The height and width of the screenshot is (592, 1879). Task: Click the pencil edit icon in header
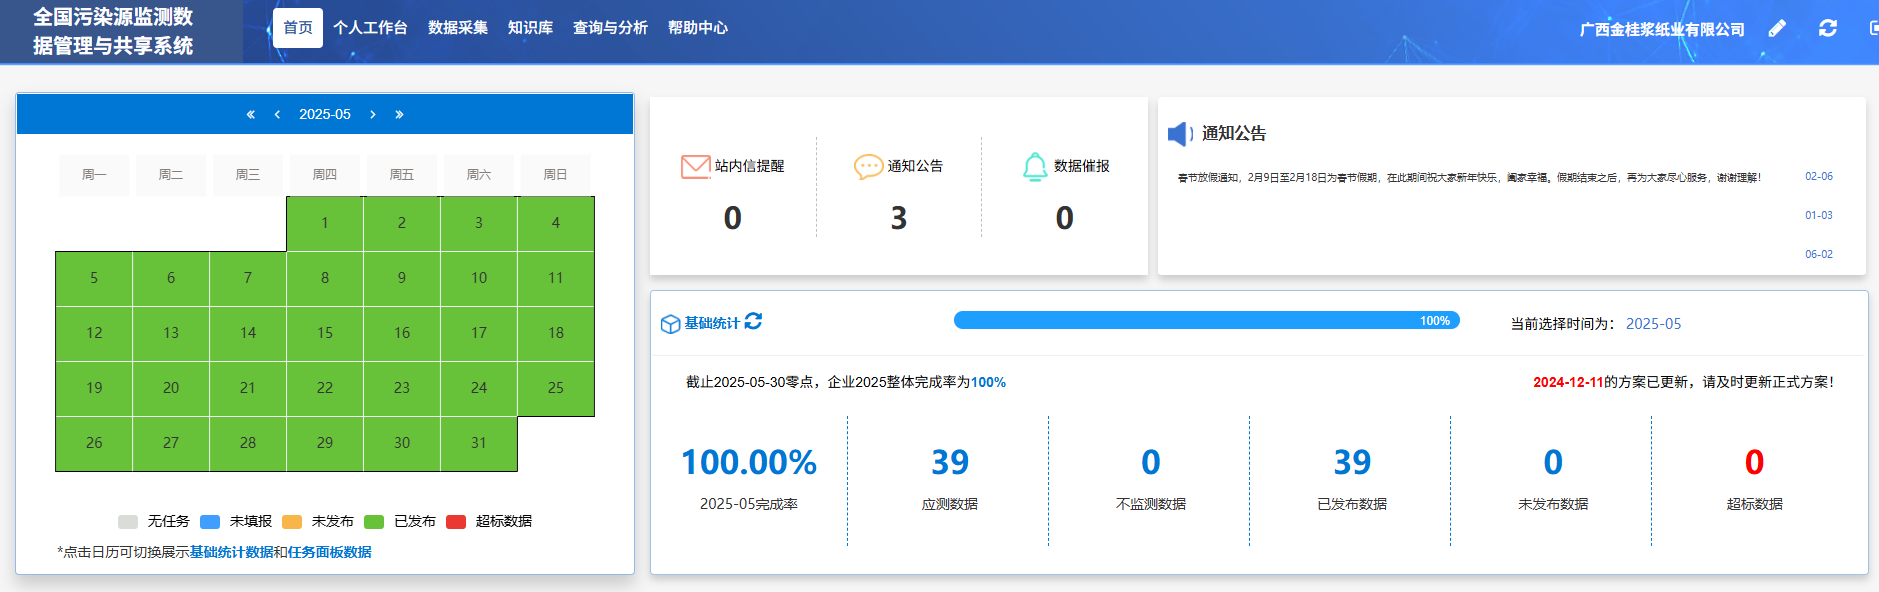pos(1777,29)
